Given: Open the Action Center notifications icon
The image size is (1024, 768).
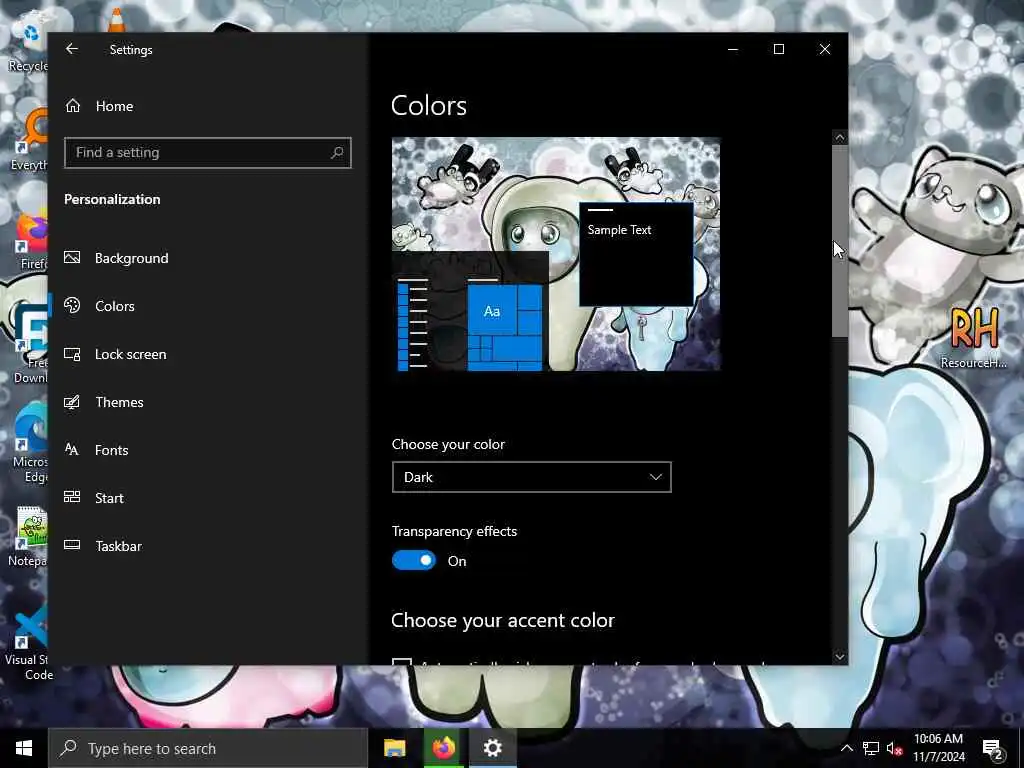Looking at the screenshot, I should pyautogui.click(x=993, y=748).
